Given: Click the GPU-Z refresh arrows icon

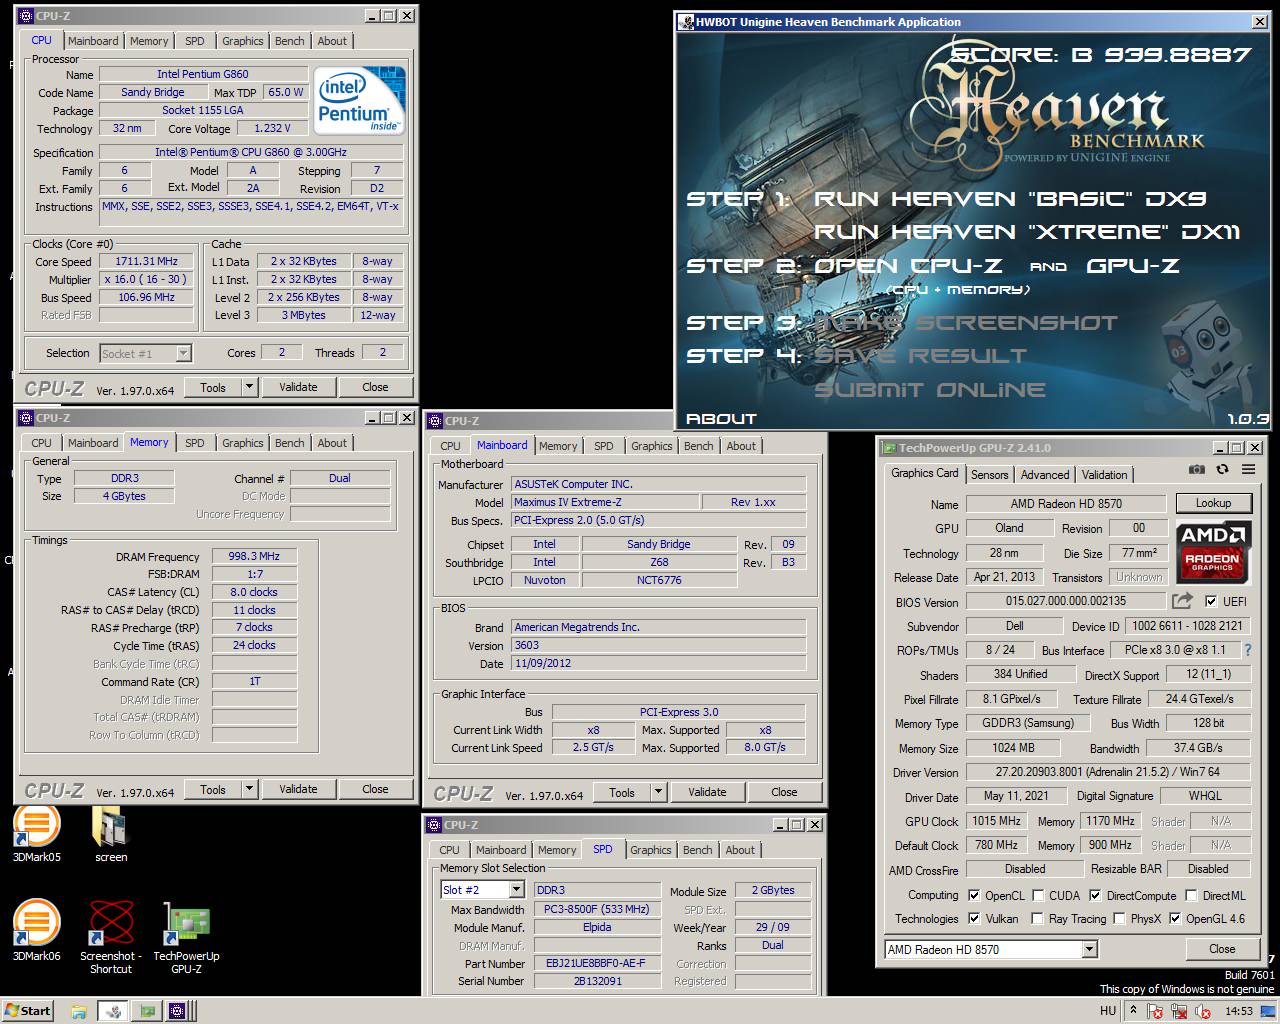Looking at the screenshot, I should coord(1222,469).
